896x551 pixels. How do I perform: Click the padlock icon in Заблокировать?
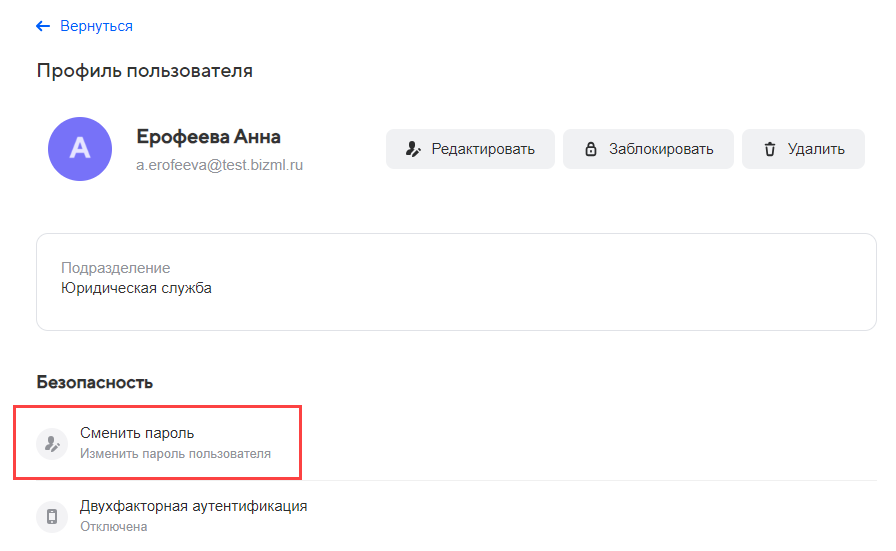[x=590, y=149]
